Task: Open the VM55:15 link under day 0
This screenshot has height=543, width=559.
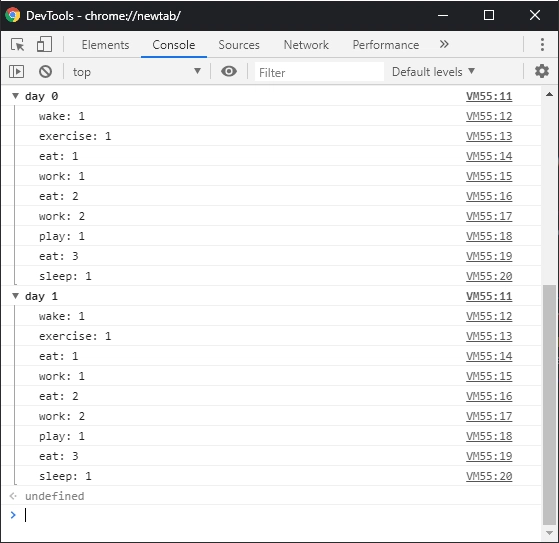Action: tap(489, 176)
